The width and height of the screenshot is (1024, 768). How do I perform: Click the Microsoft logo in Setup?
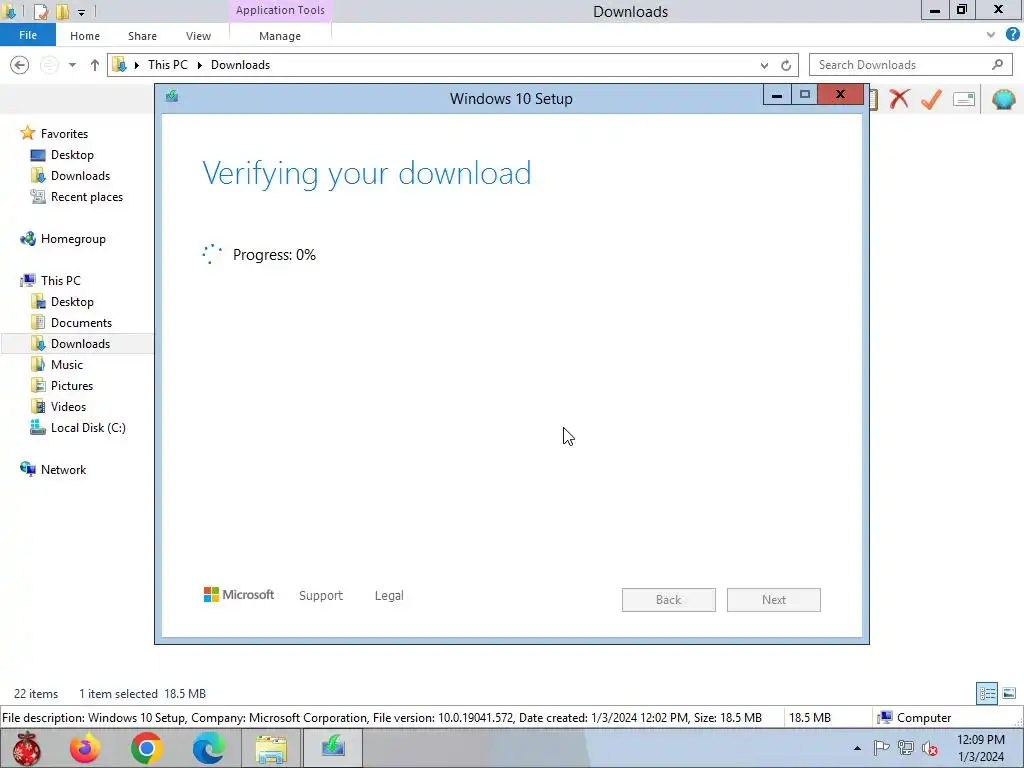(239, 595)
